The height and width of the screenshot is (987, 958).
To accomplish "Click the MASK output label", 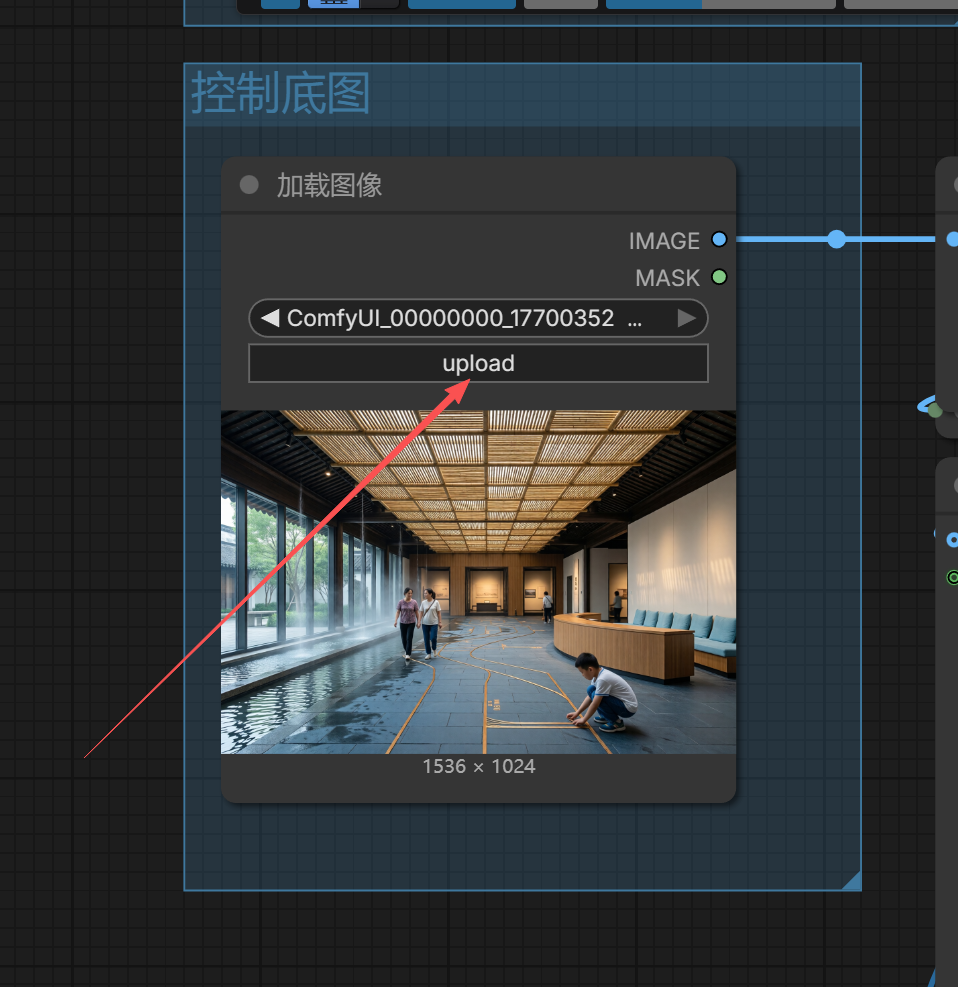I will click(667, 278).
